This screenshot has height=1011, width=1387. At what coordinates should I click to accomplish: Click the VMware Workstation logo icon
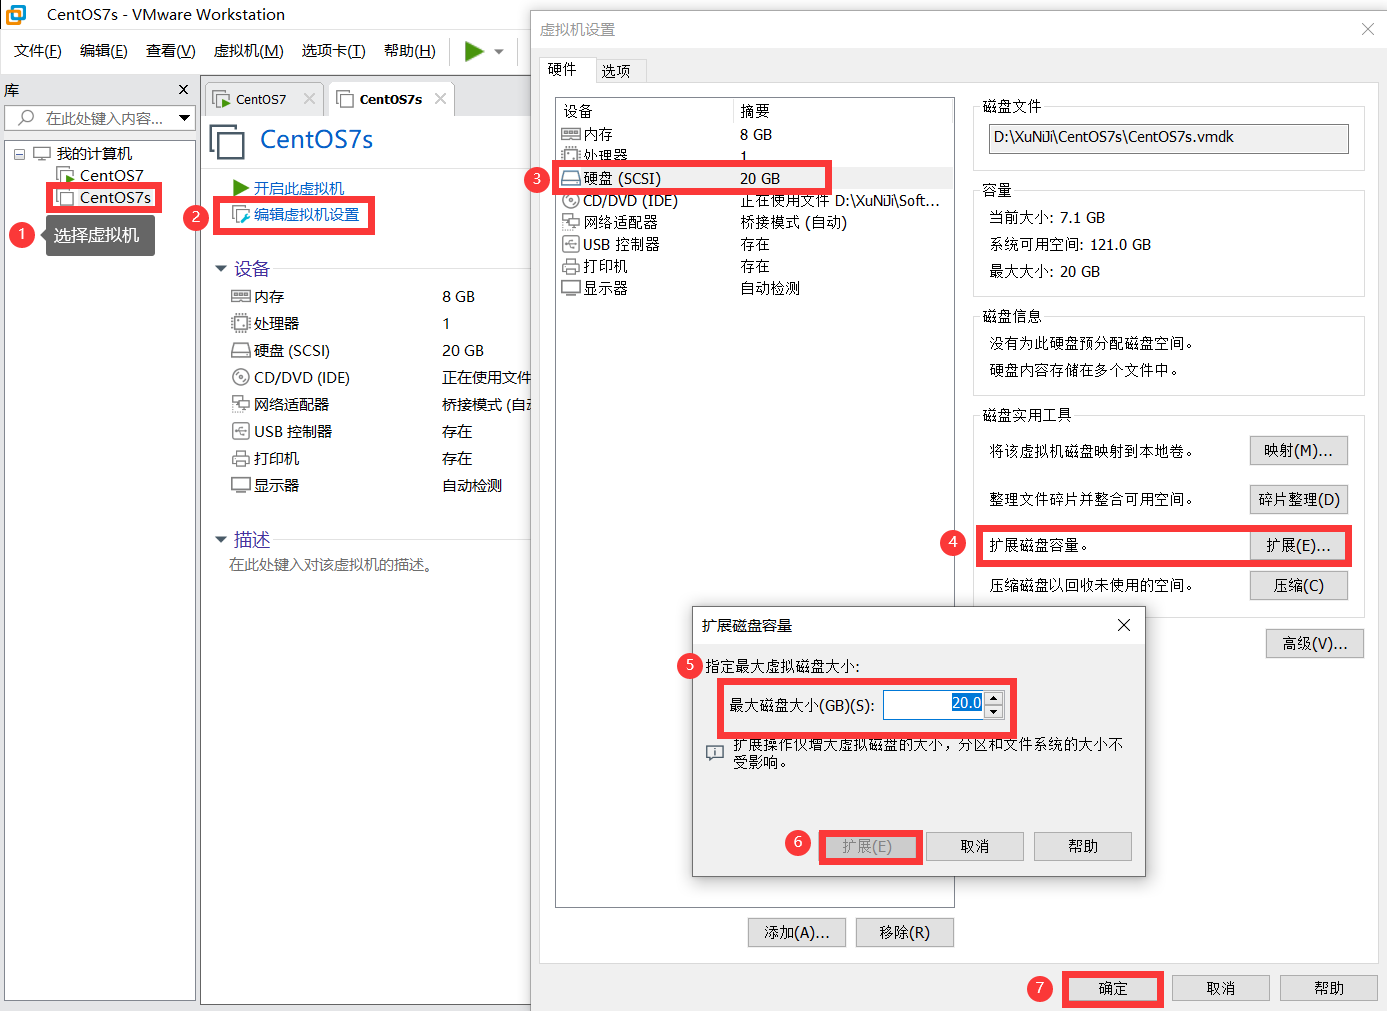click(x=16, y=14)
